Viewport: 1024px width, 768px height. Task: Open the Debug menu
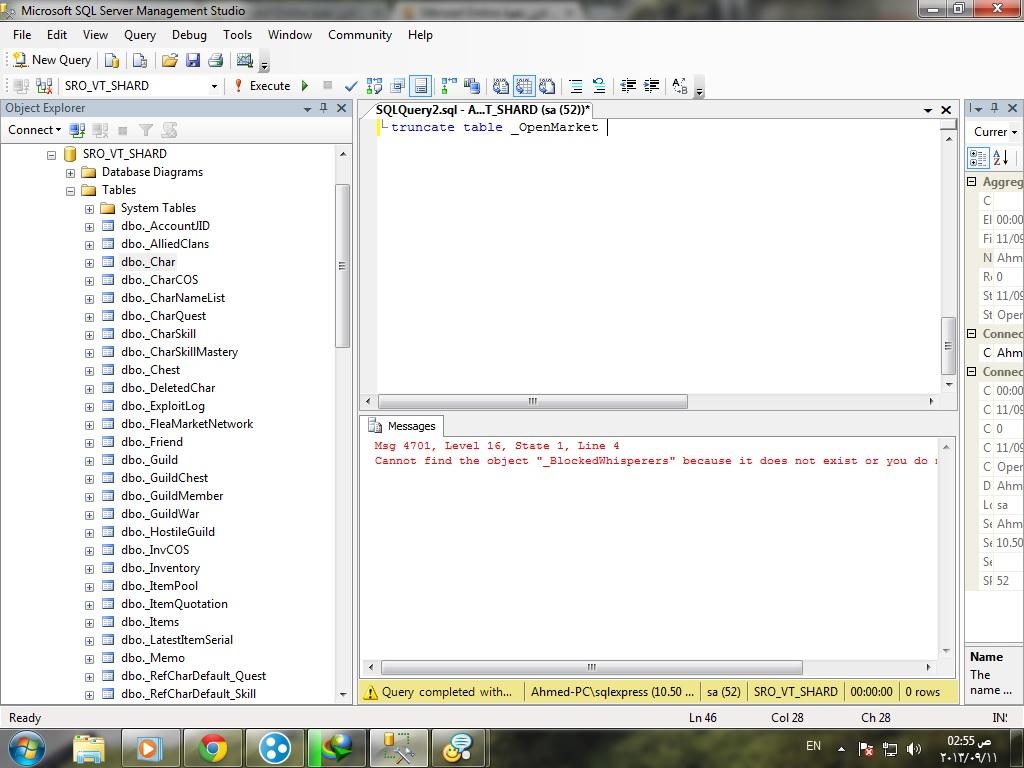pyautogui.click(x=189, y=35)
